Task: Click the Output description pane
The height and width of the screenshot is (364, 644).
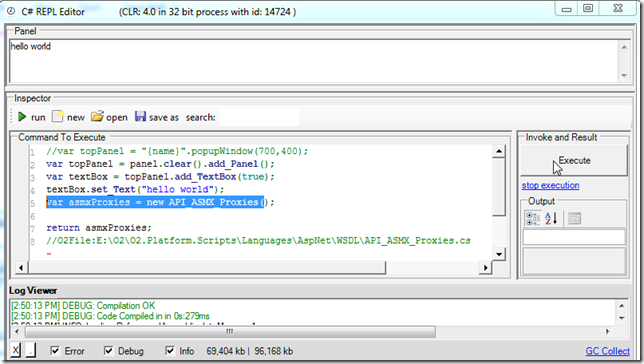Action: tap(574, 261)
